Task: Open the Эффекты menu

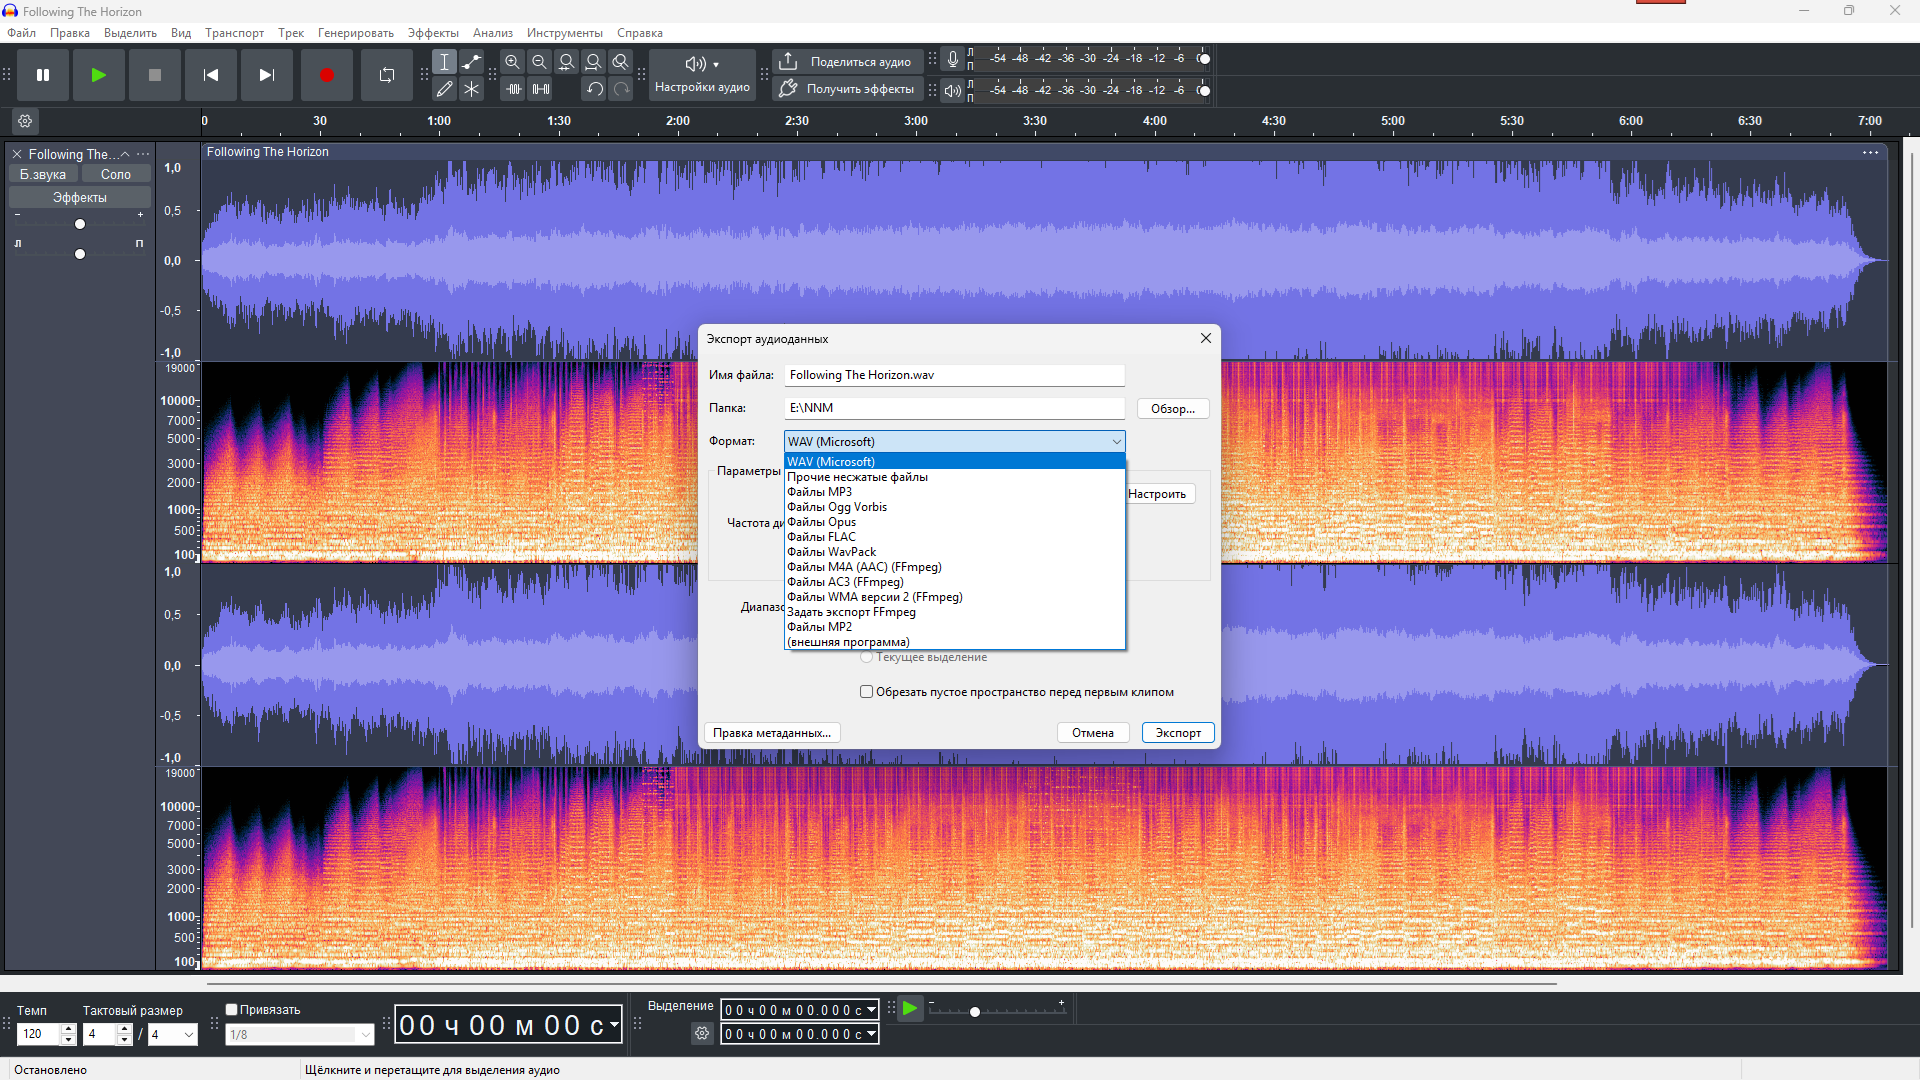Action: pyautogui.click(x=433, y=33)
